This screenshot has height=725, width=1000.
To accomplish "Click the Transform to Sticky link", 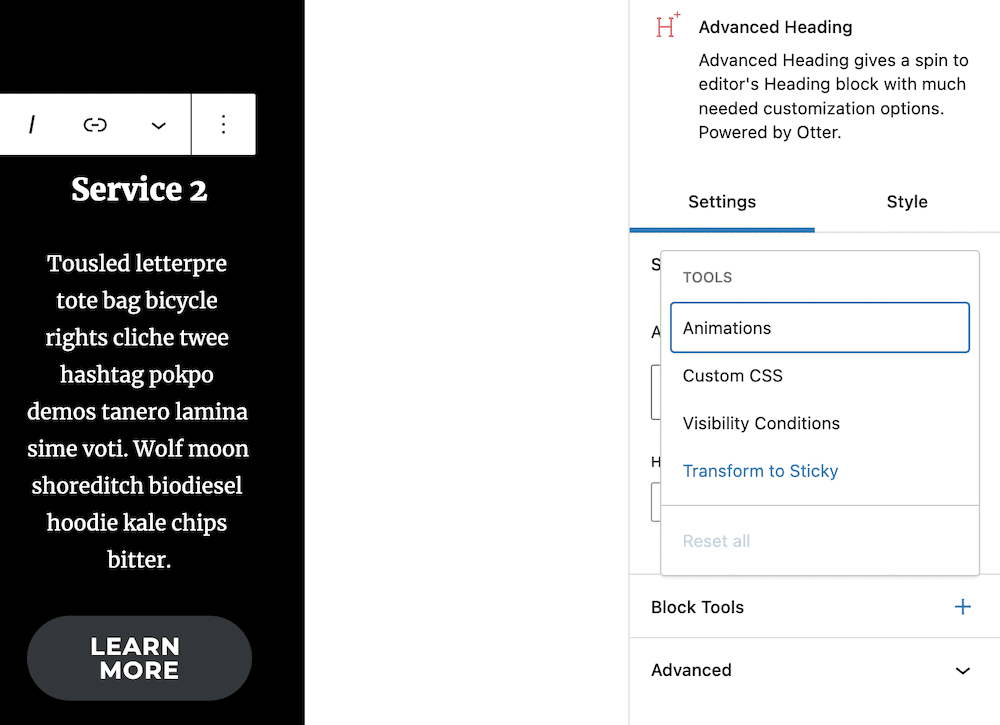I will 760,470.
